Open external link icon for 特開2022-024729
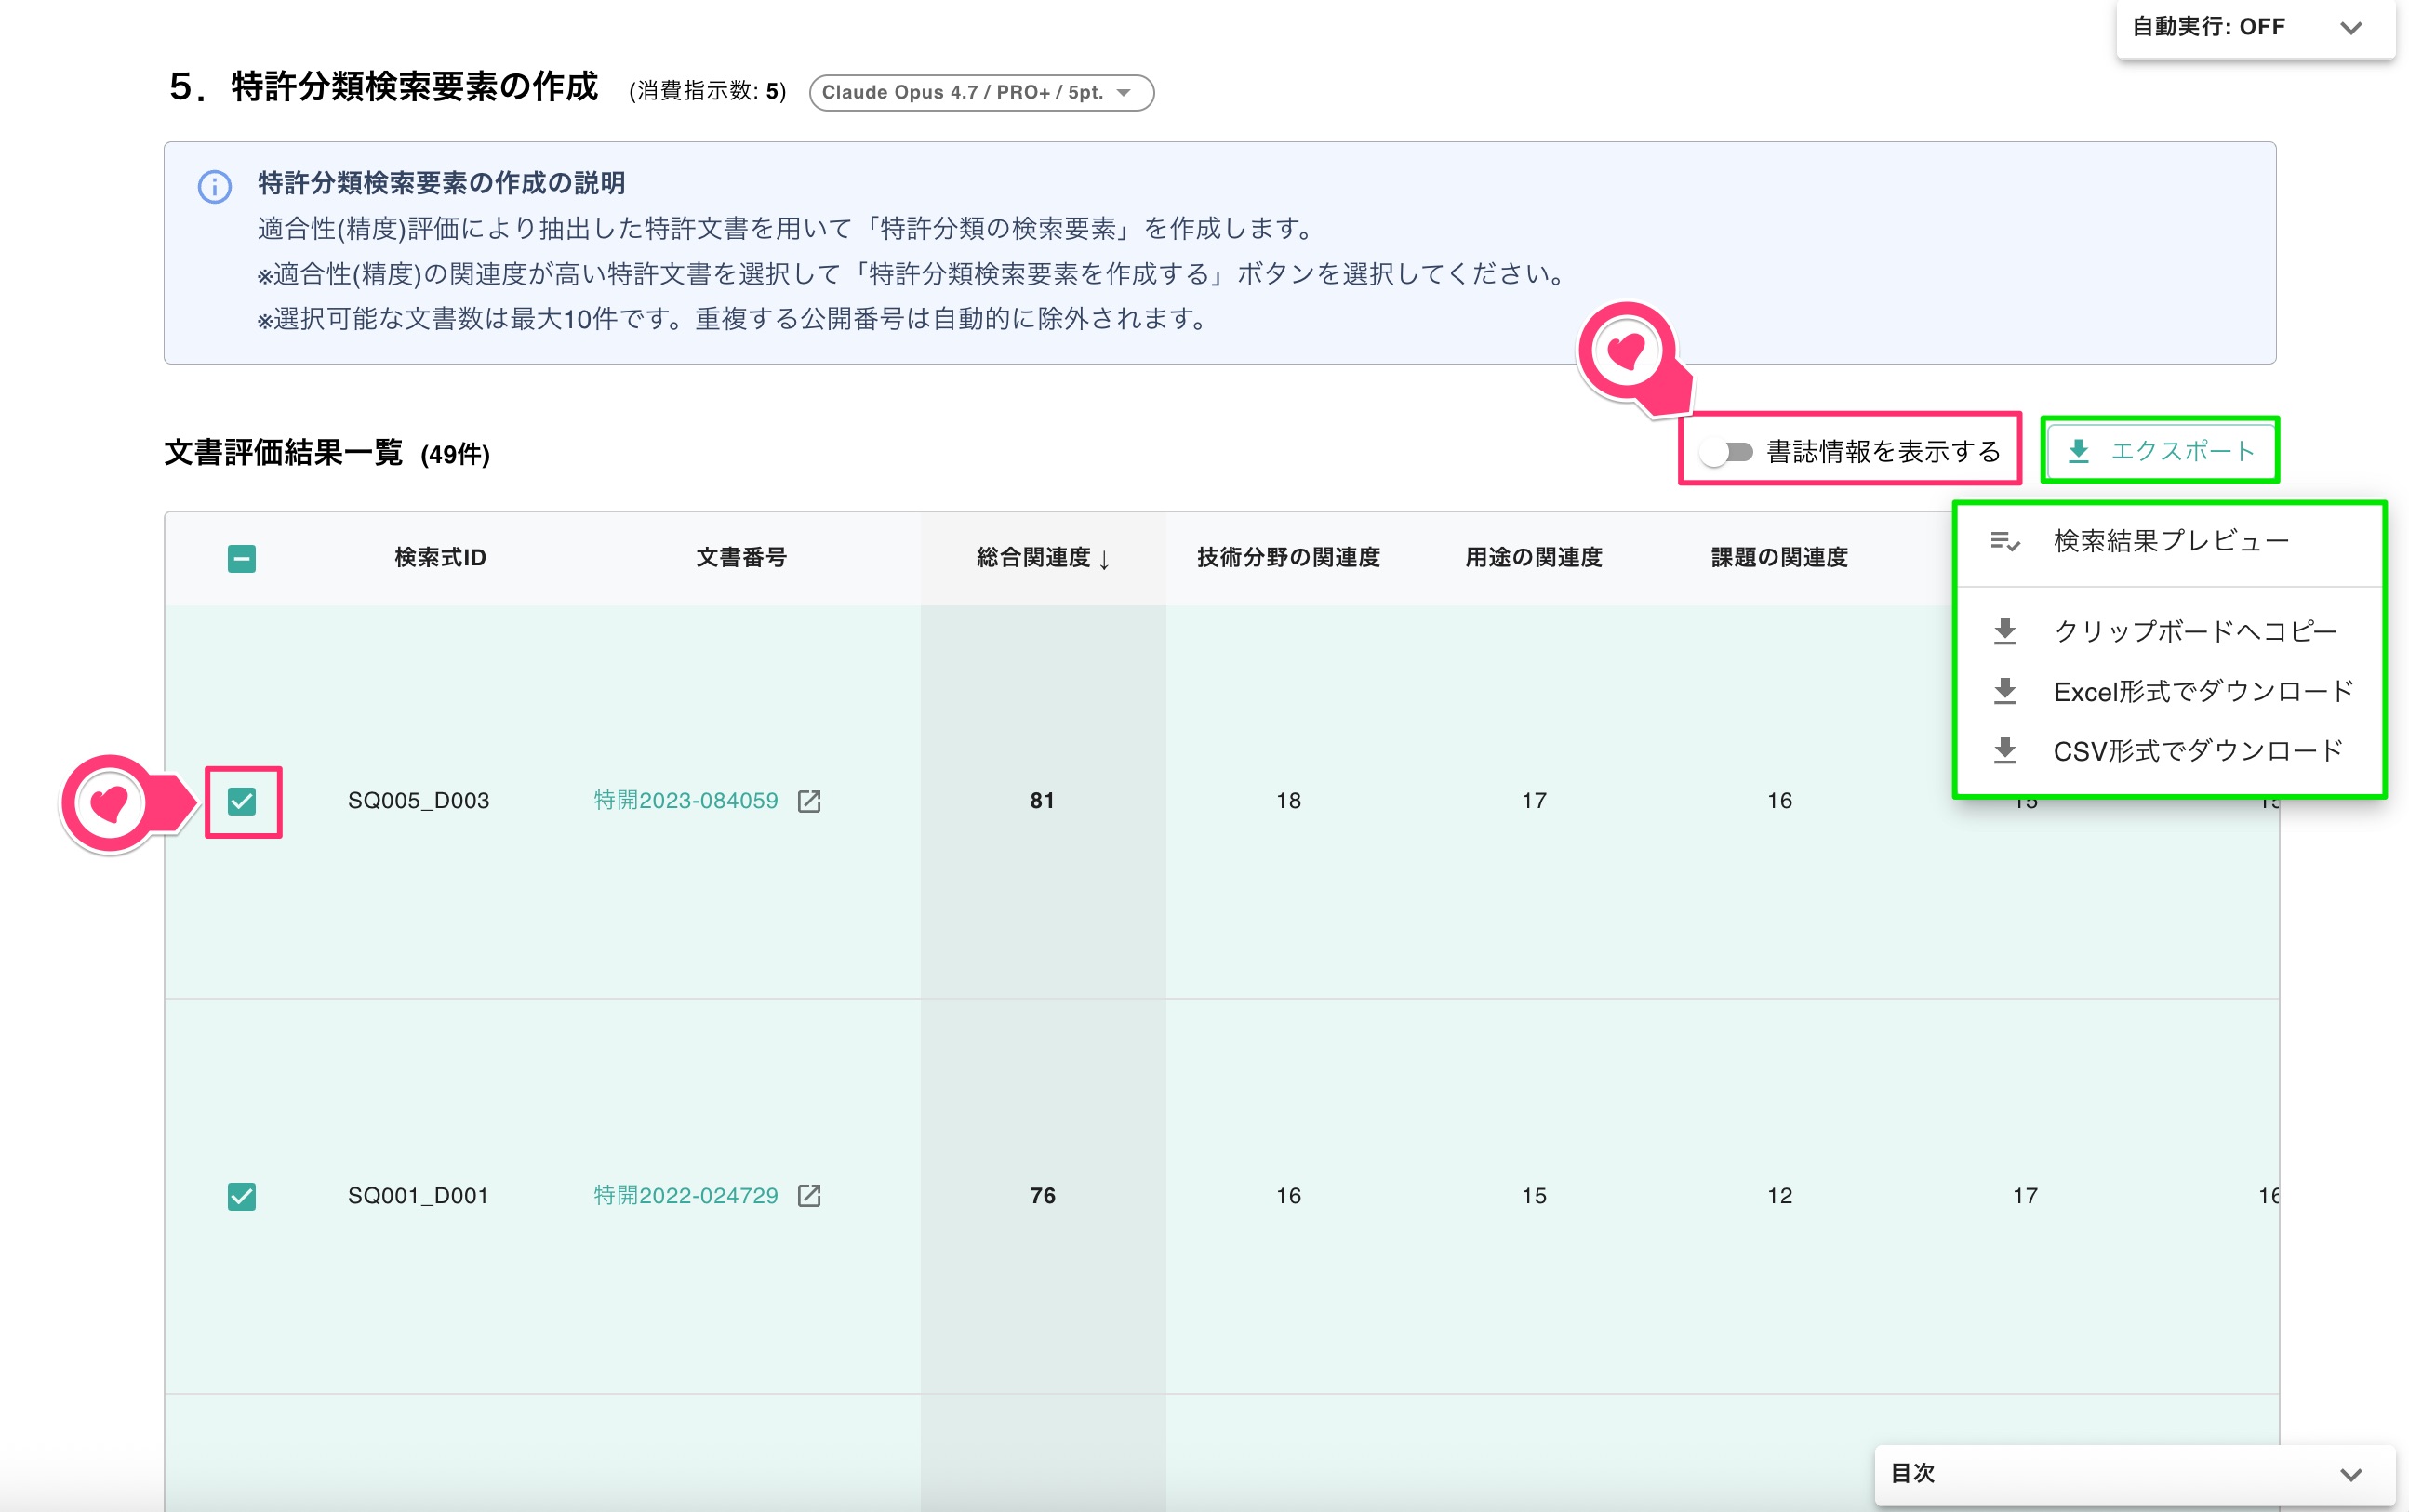The image size is (2409, 1512). click(809, 1196)
